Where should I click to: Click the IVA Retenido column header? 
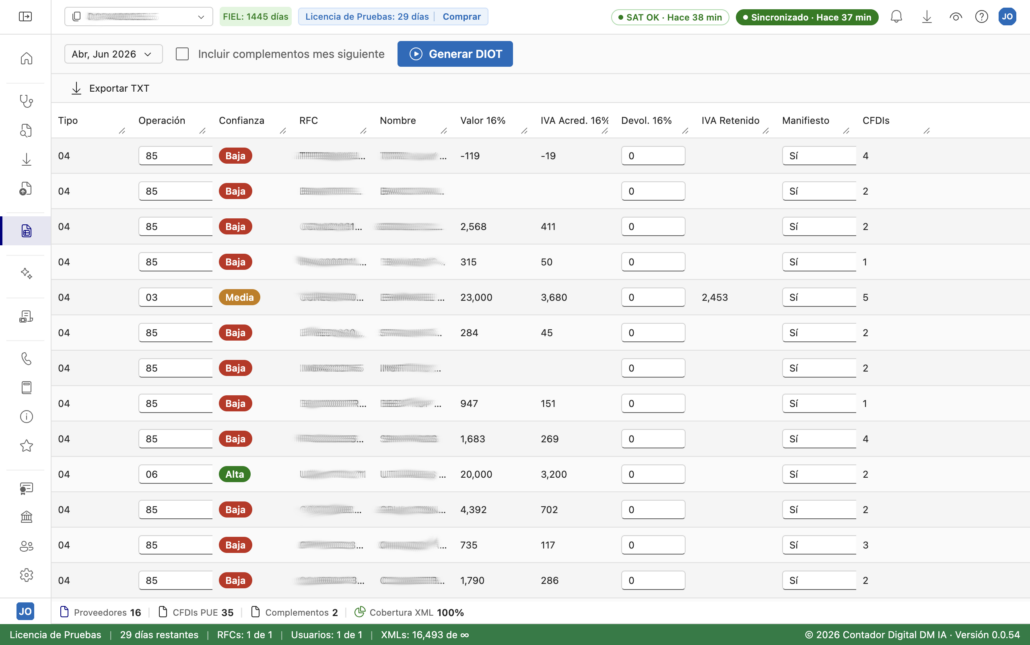(x=730, y=120)
